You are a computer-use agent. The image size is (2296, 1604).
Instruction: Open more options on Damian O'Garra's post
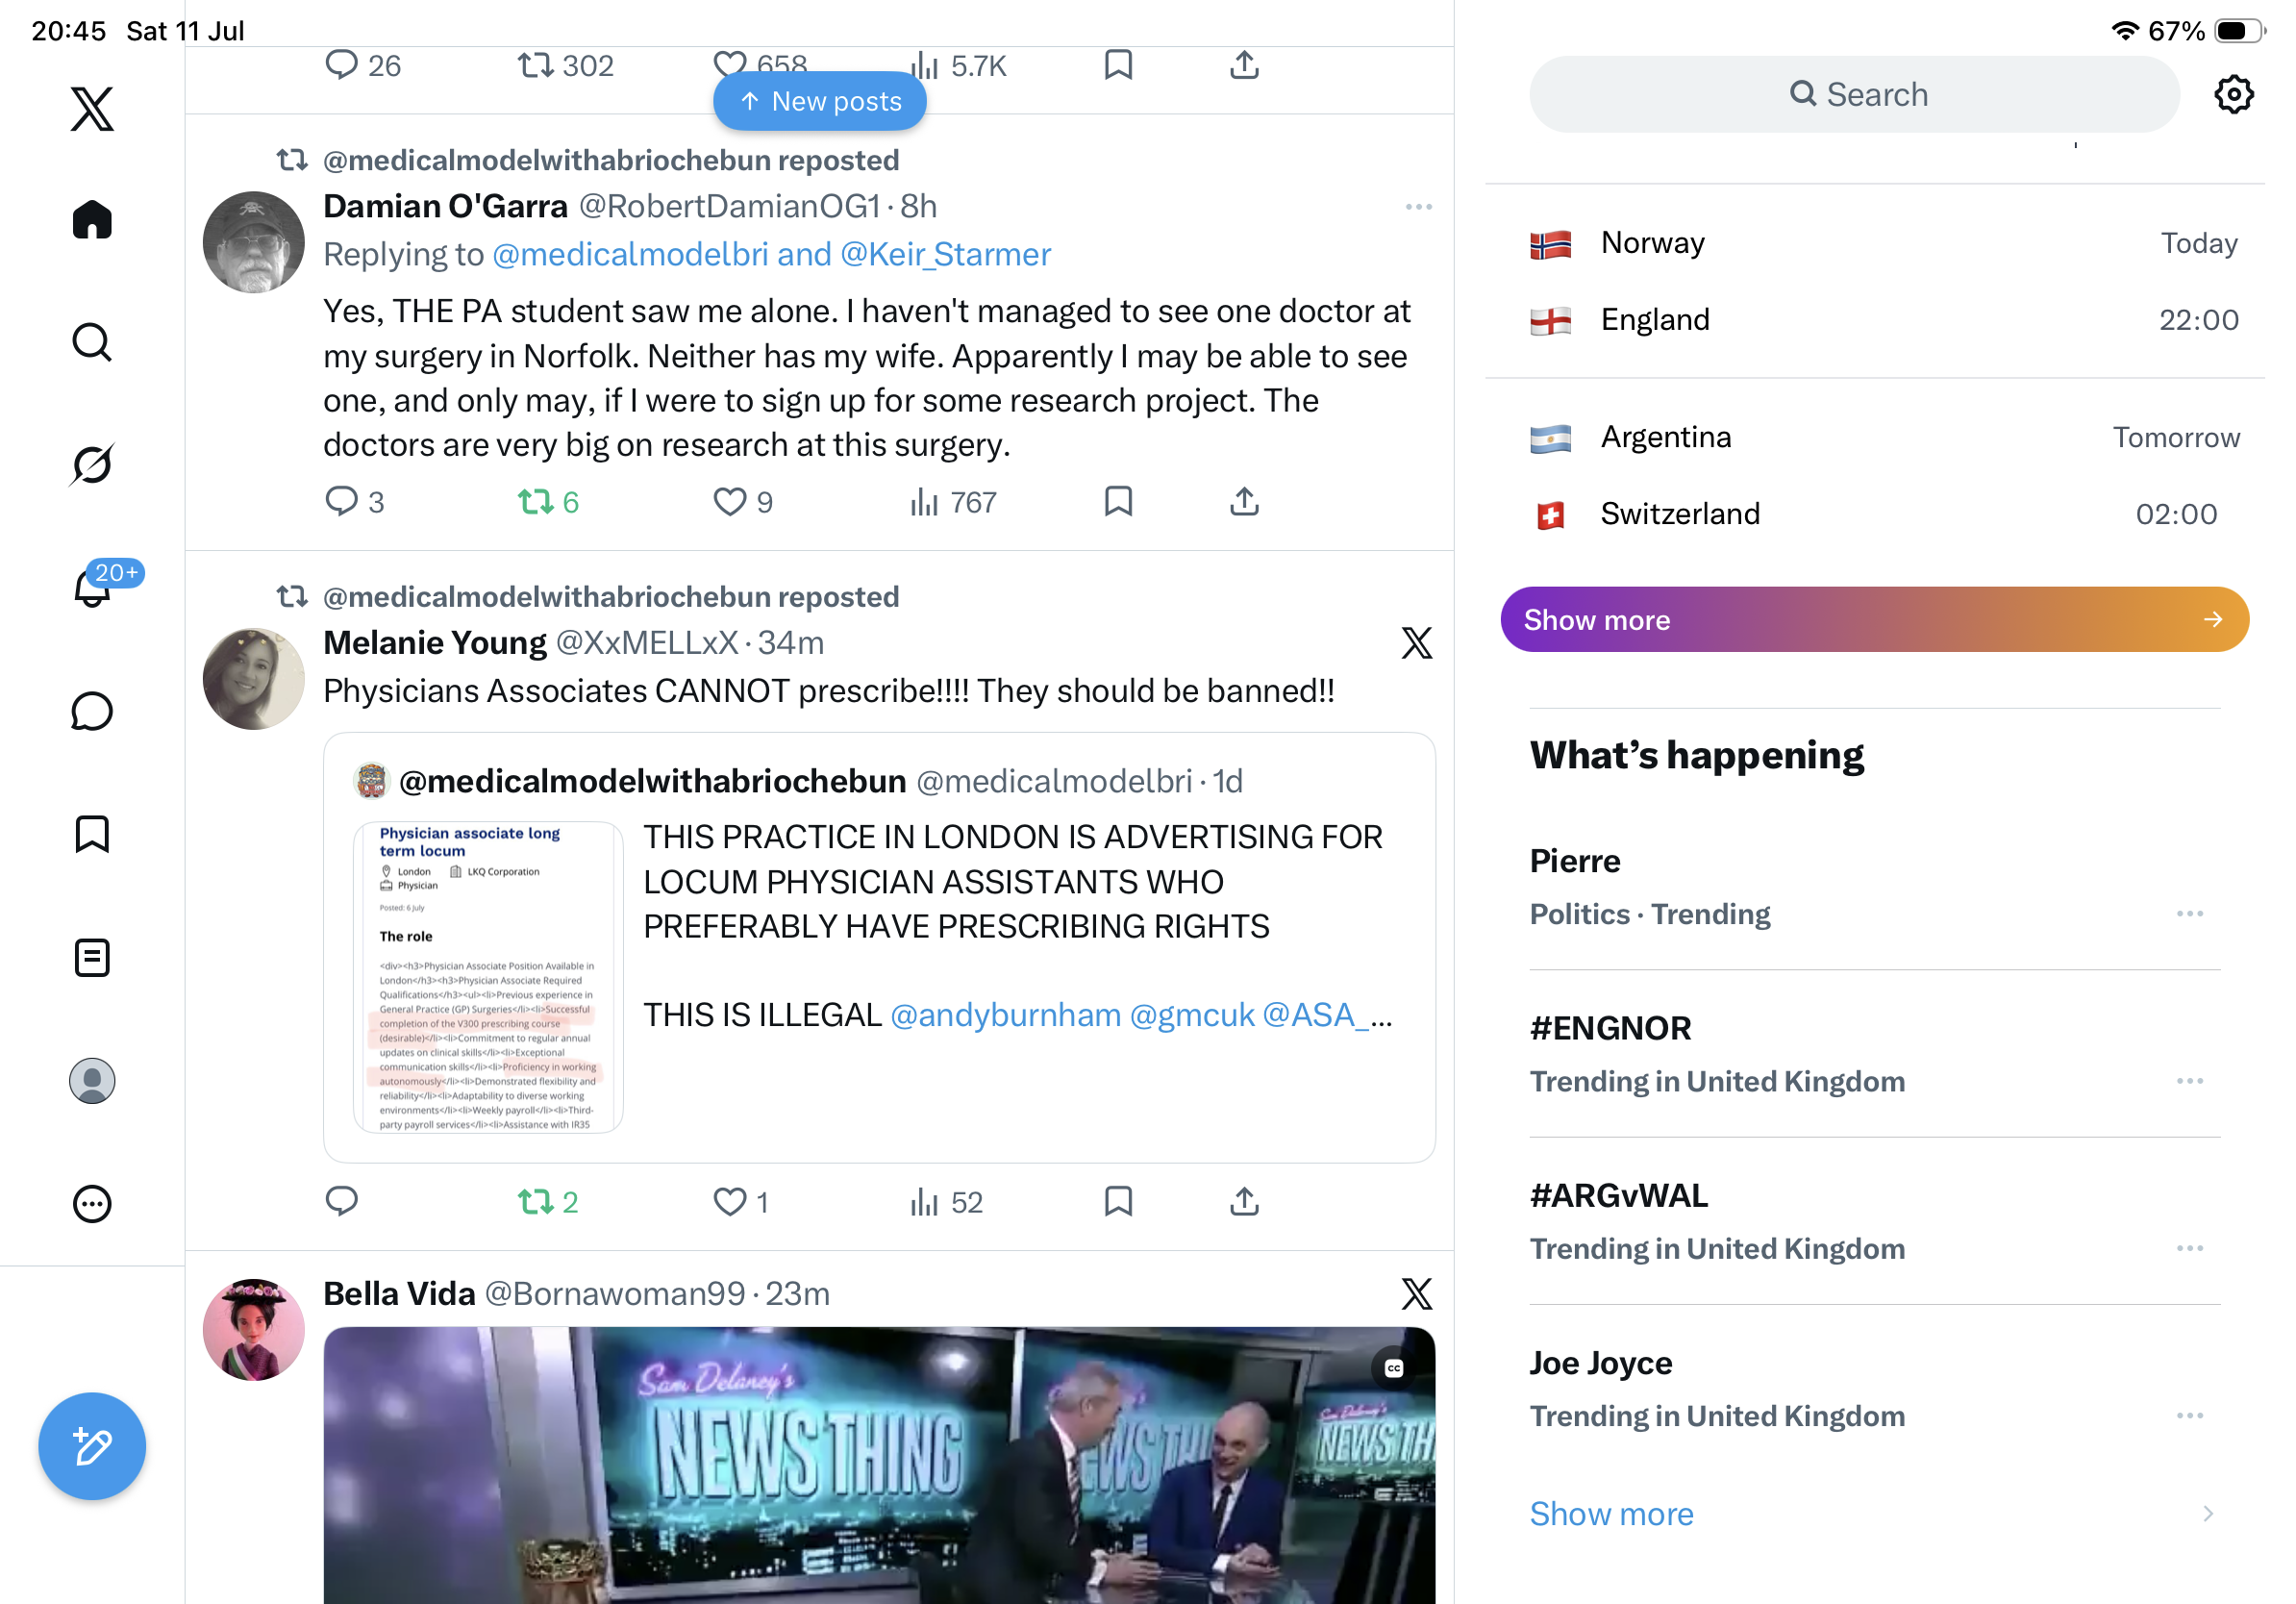click(1418, 207)
